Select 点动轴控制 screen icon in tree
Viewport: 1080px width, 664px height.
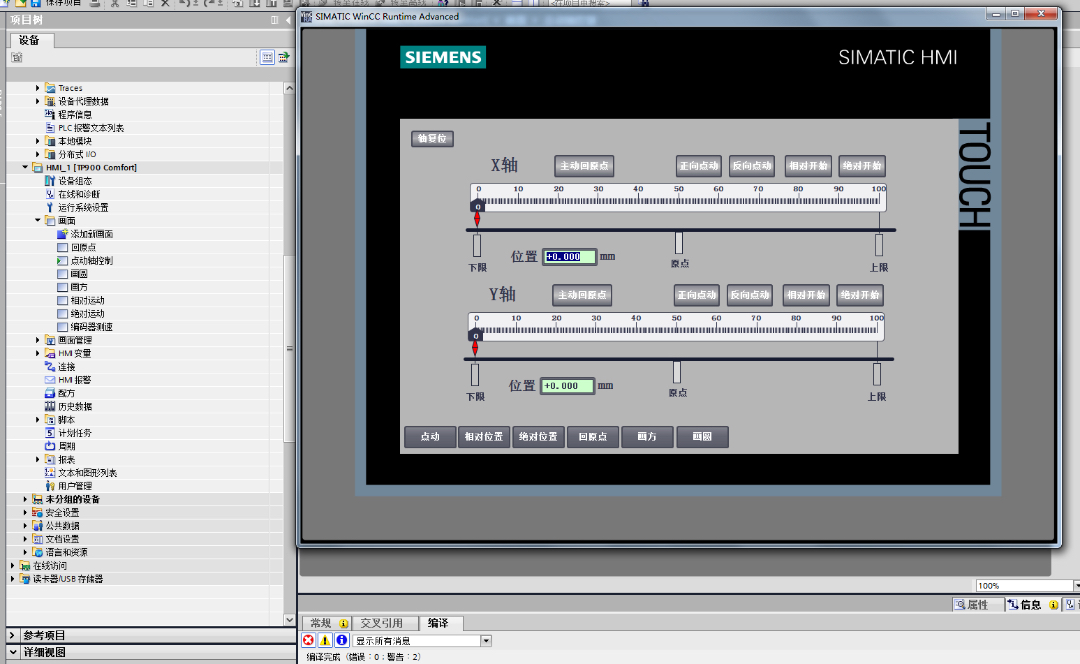pos(62,260)
